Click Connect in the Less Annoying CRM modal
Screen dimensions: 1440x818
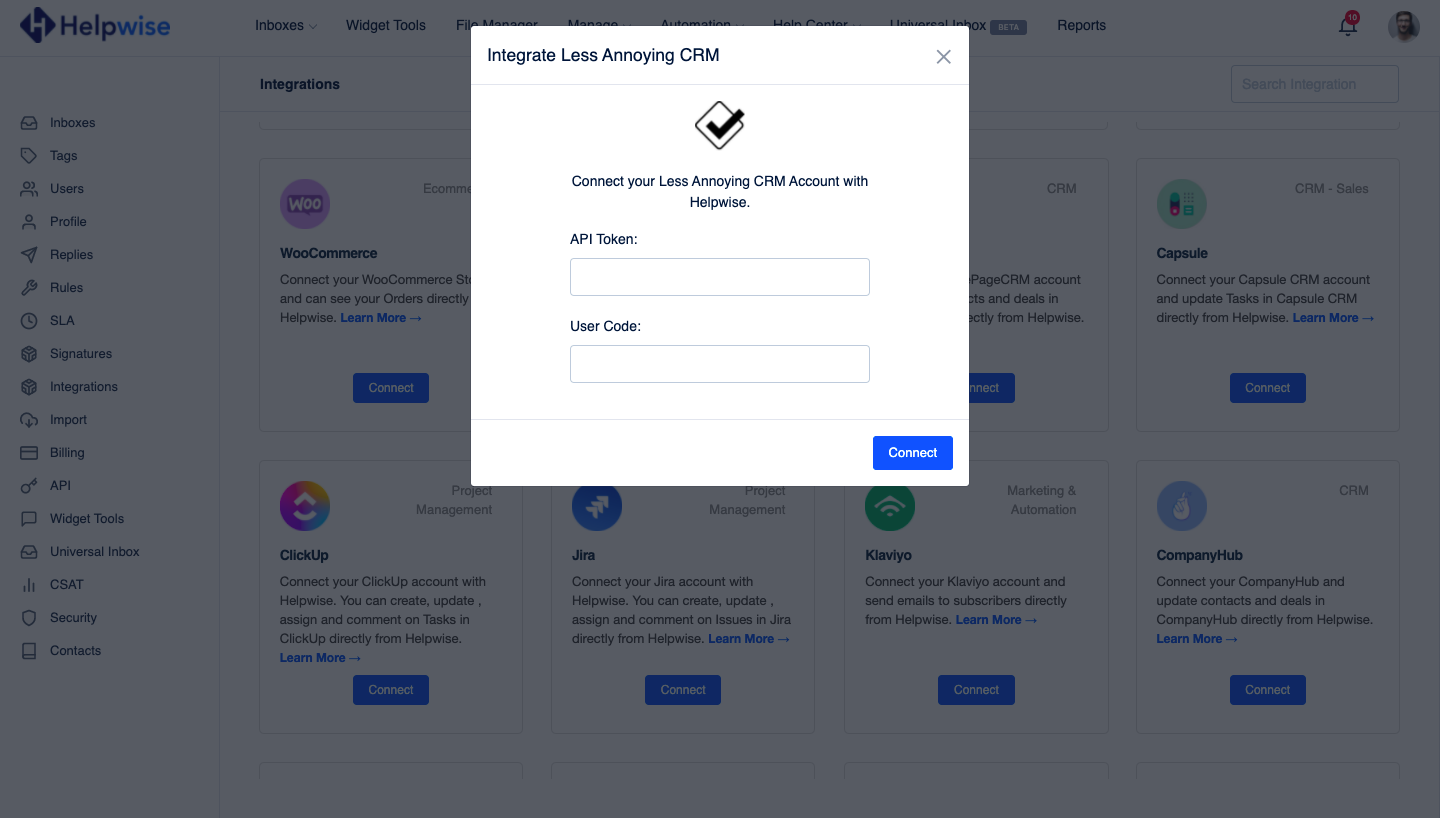click(912, 452)
